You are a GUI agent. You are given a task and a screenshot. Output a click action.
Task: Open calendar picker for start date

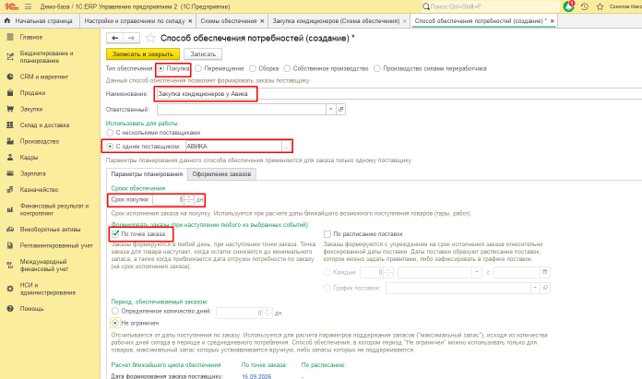[x=545, y=272]
